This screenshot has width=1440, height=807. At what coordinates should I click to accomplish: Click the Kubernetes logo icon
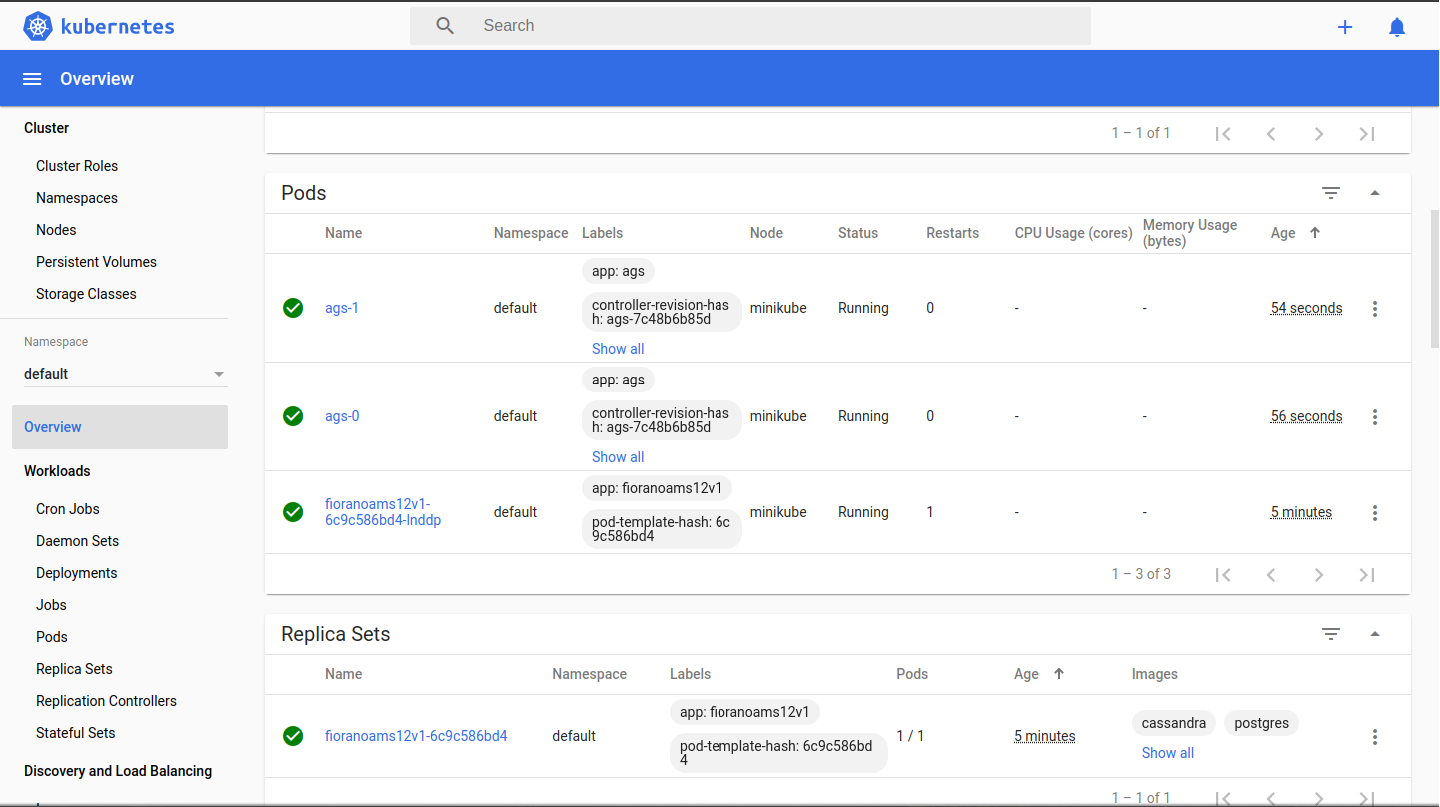[x=38, y=26]
